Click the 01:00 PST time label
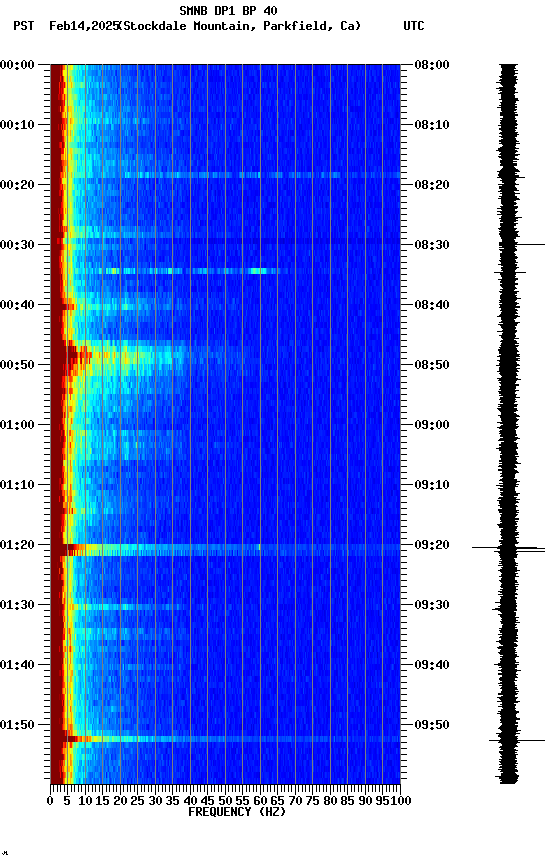 (x=17, y=425)
